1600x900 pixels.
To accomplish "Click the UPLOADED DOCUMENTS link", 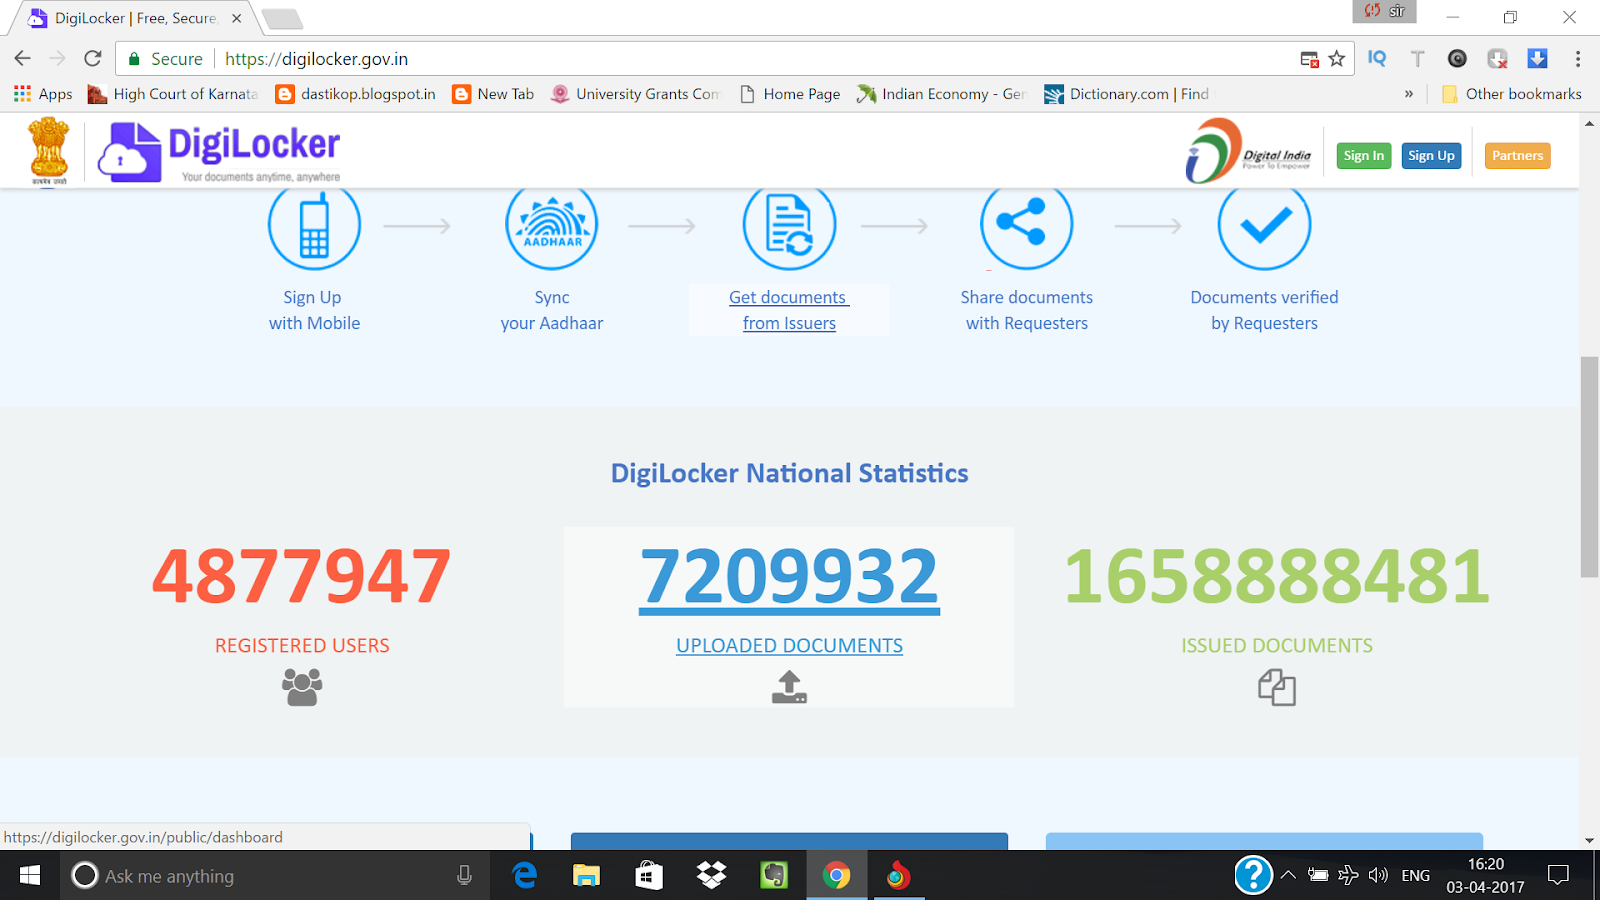I will [789, 646].
